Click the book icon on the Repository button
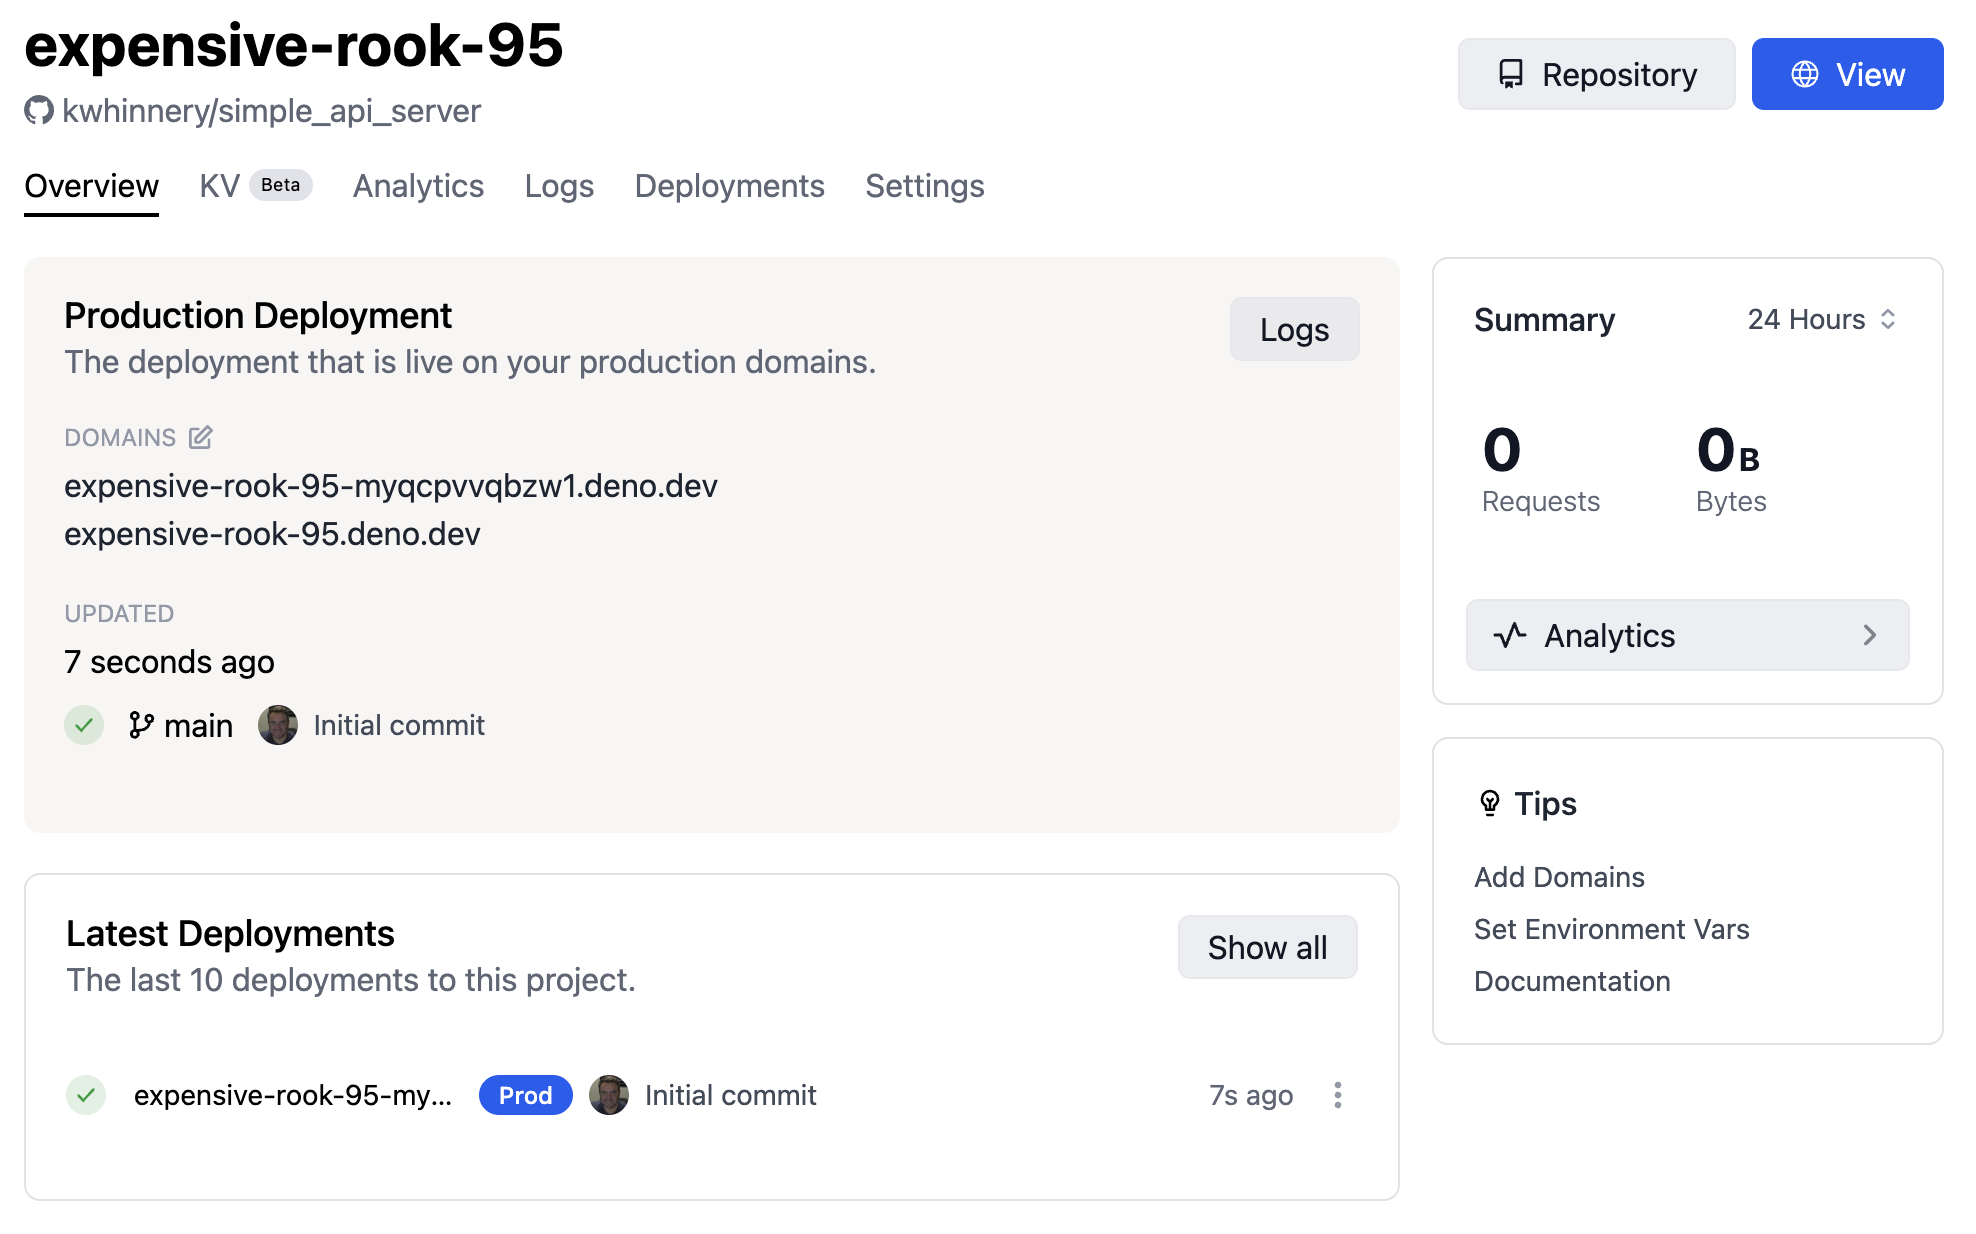1976x1234 pixels. (x=1510, y=73)
